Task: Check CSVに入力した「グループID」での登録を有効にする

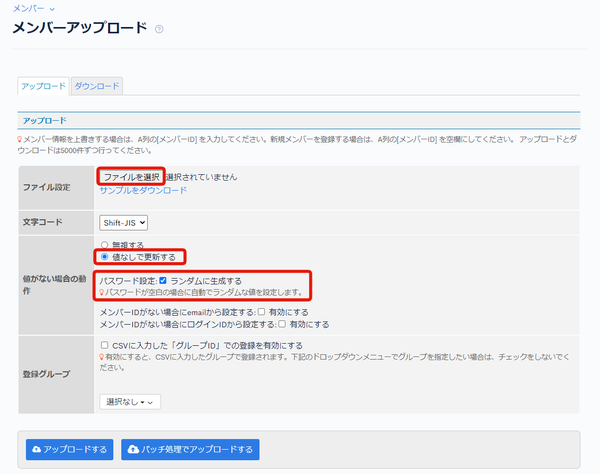Action: tap(104, 345)
